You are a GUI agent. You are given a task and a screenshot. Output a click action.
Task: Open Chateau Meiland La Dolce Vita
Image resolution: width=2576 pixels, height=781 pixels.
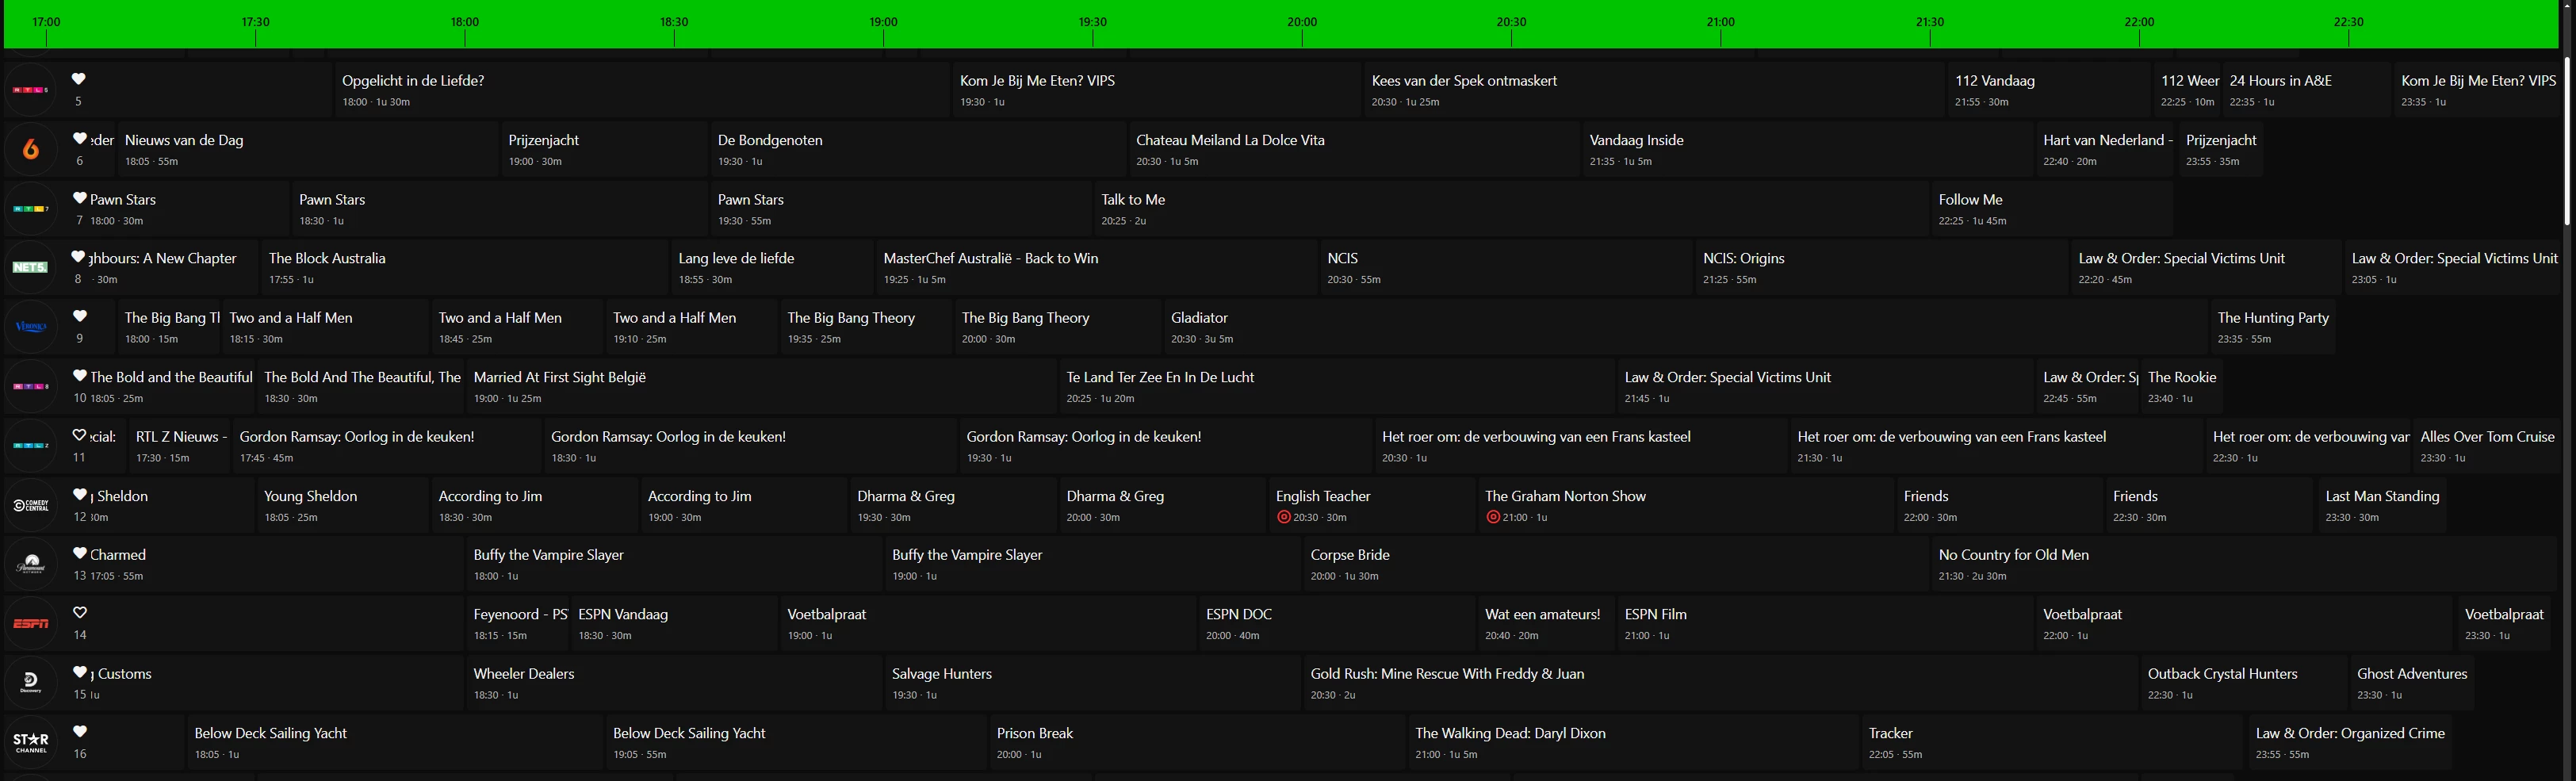(x=1354, y=150)
